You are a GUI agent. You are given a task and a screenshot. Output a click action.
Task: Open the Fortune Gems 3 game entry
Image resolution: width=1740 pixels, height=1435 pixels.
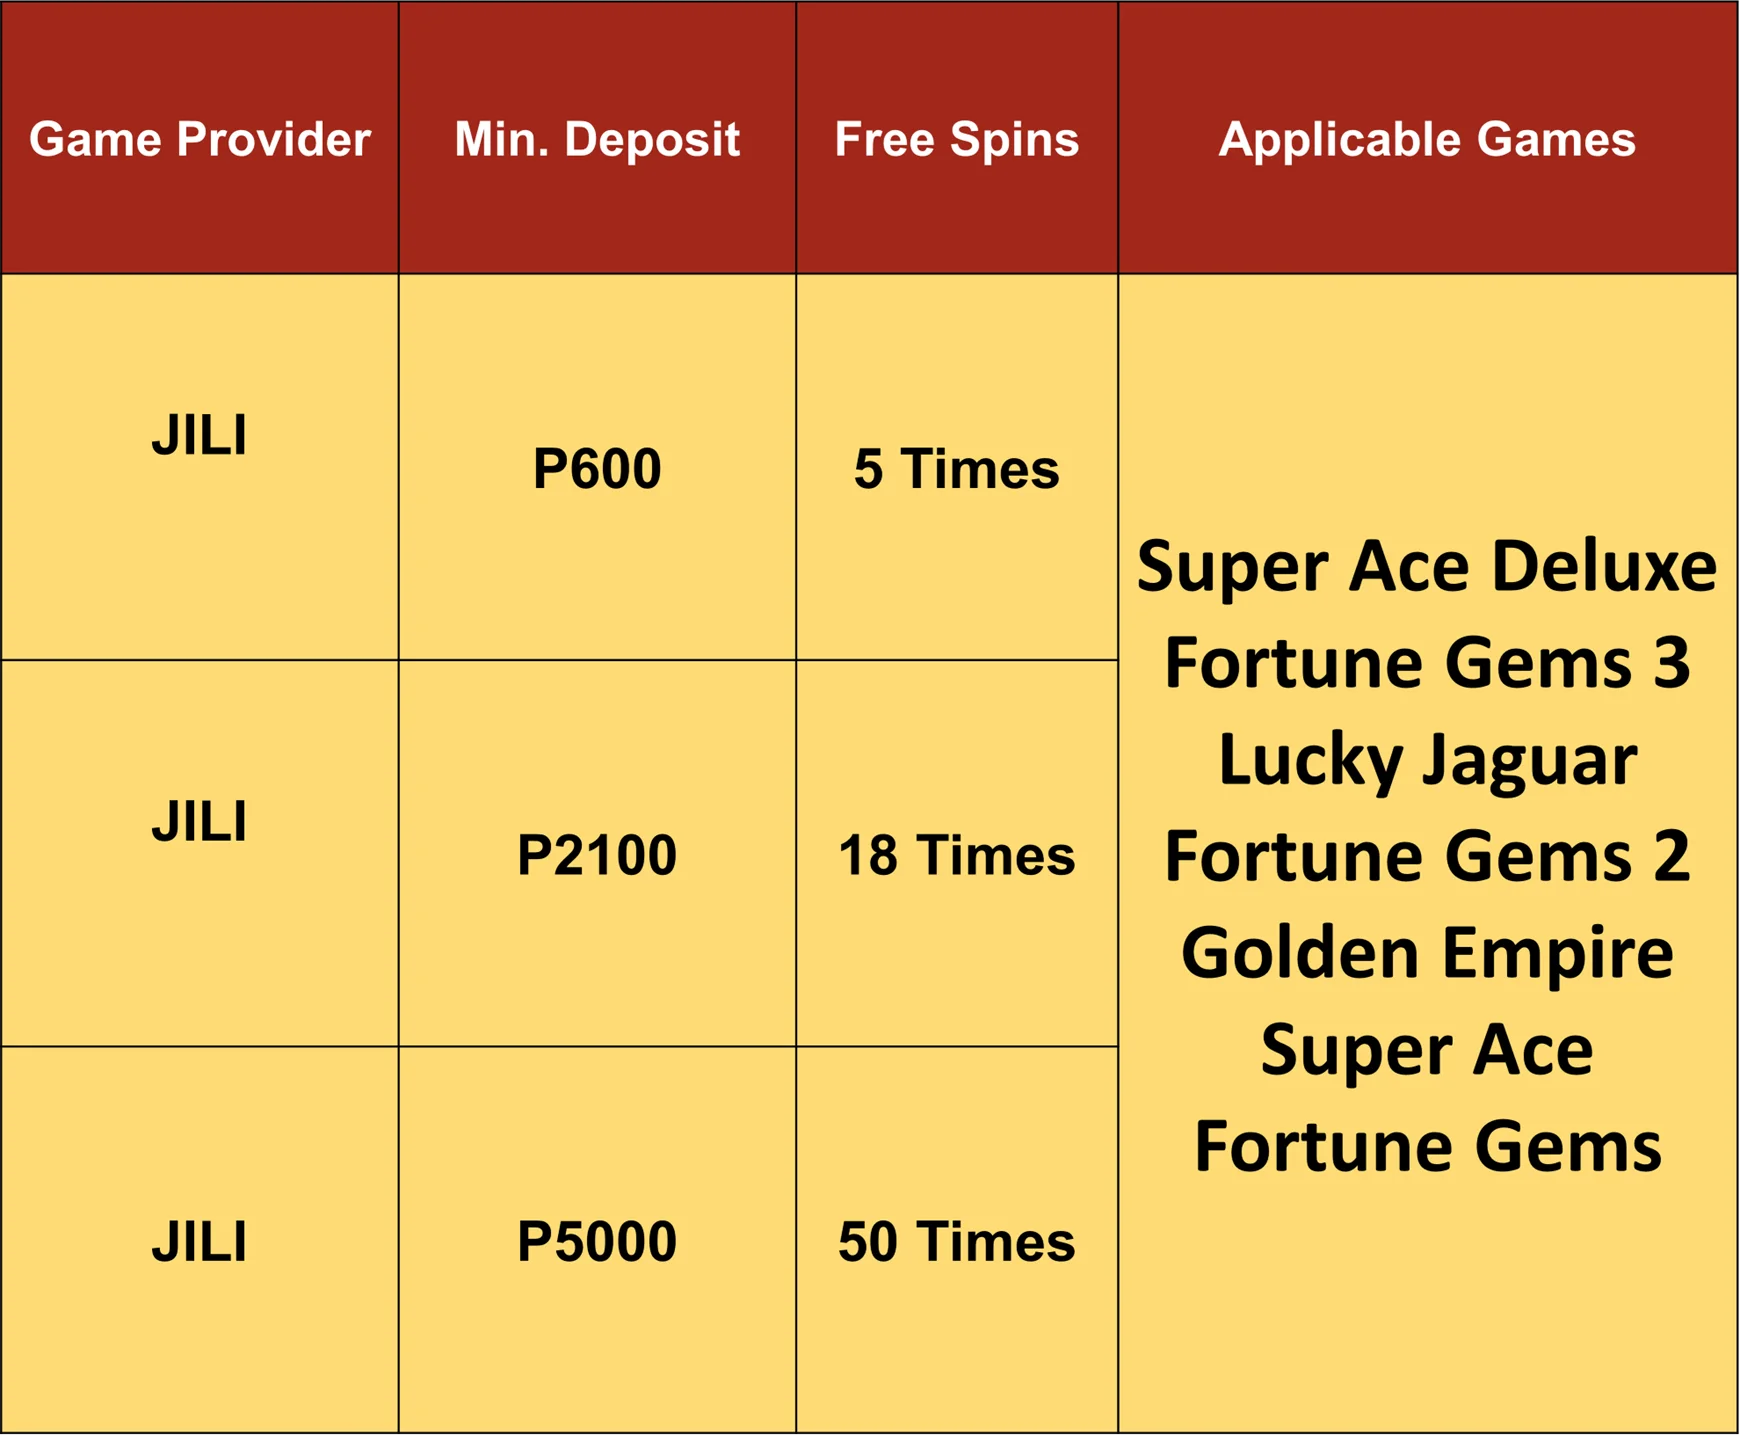tap(1427, 662)
